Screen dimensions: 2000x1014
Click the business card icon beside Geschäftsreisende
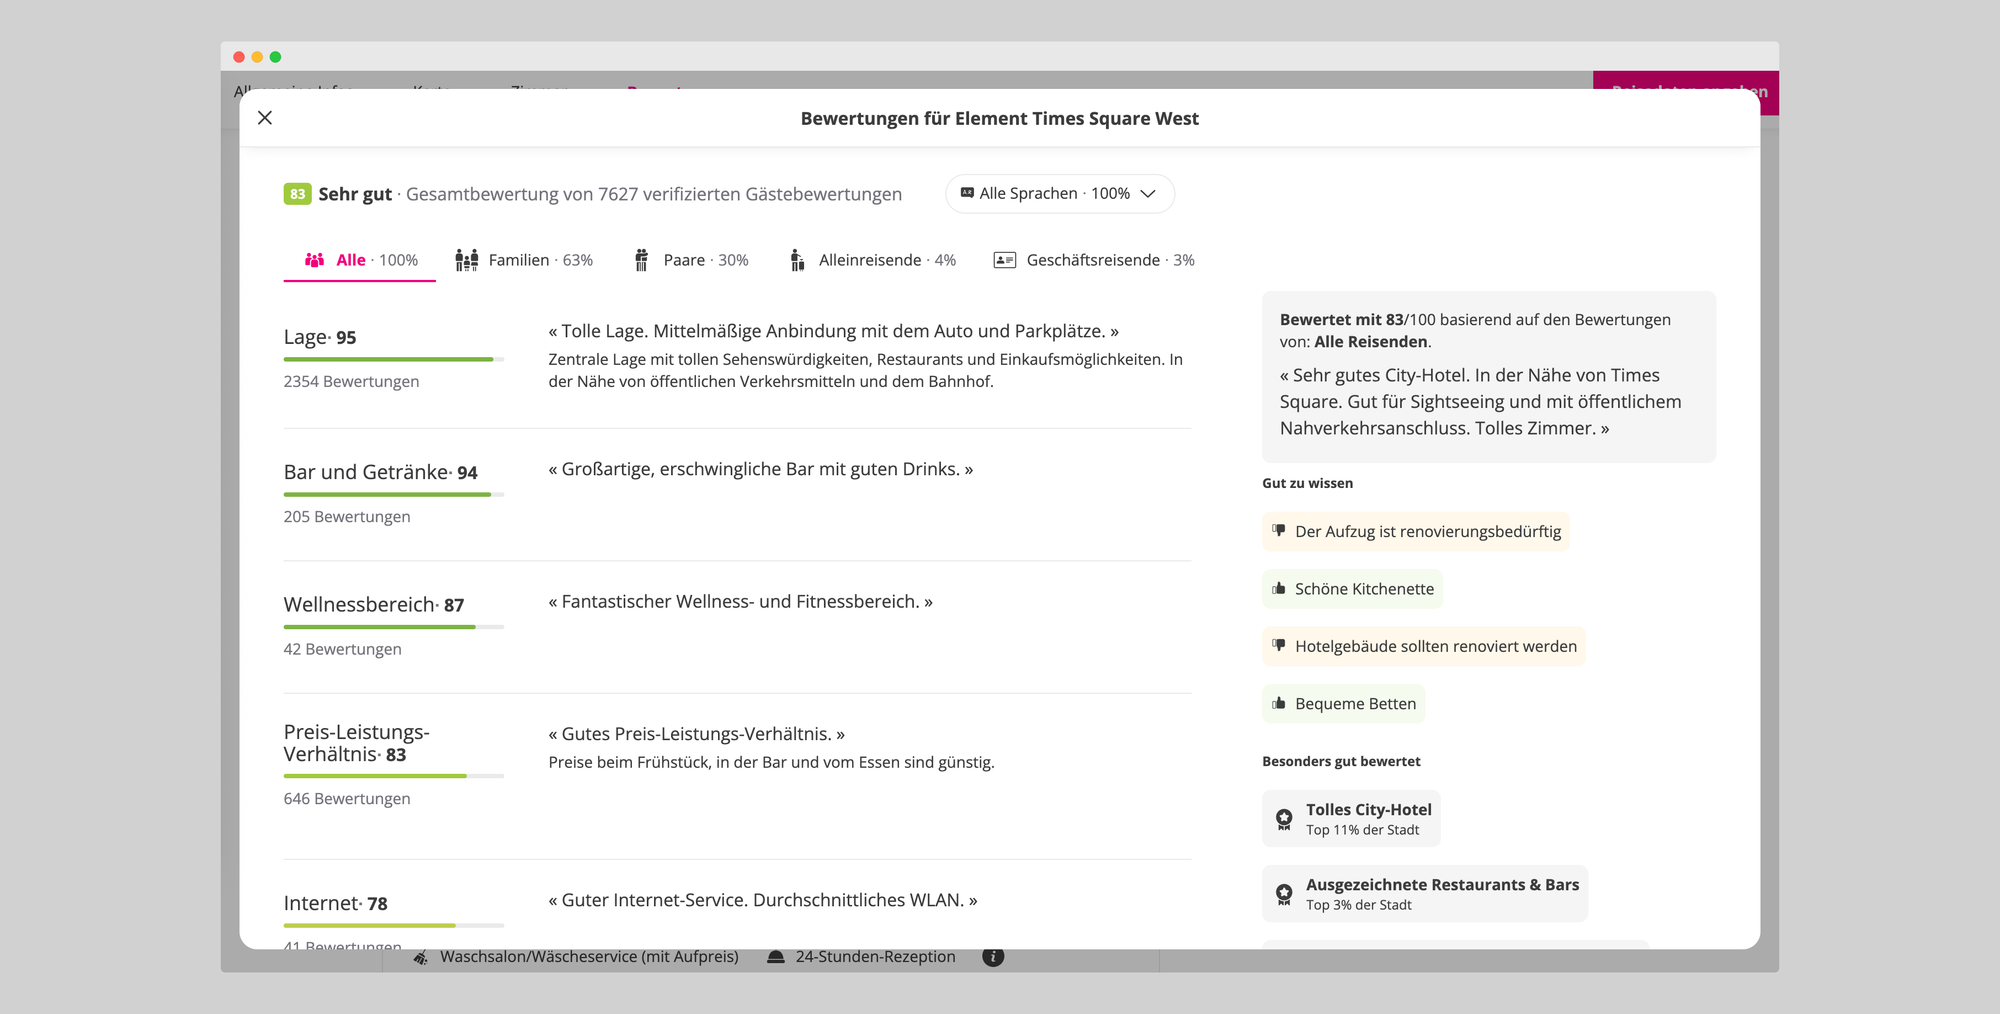tap(1005, 260)
